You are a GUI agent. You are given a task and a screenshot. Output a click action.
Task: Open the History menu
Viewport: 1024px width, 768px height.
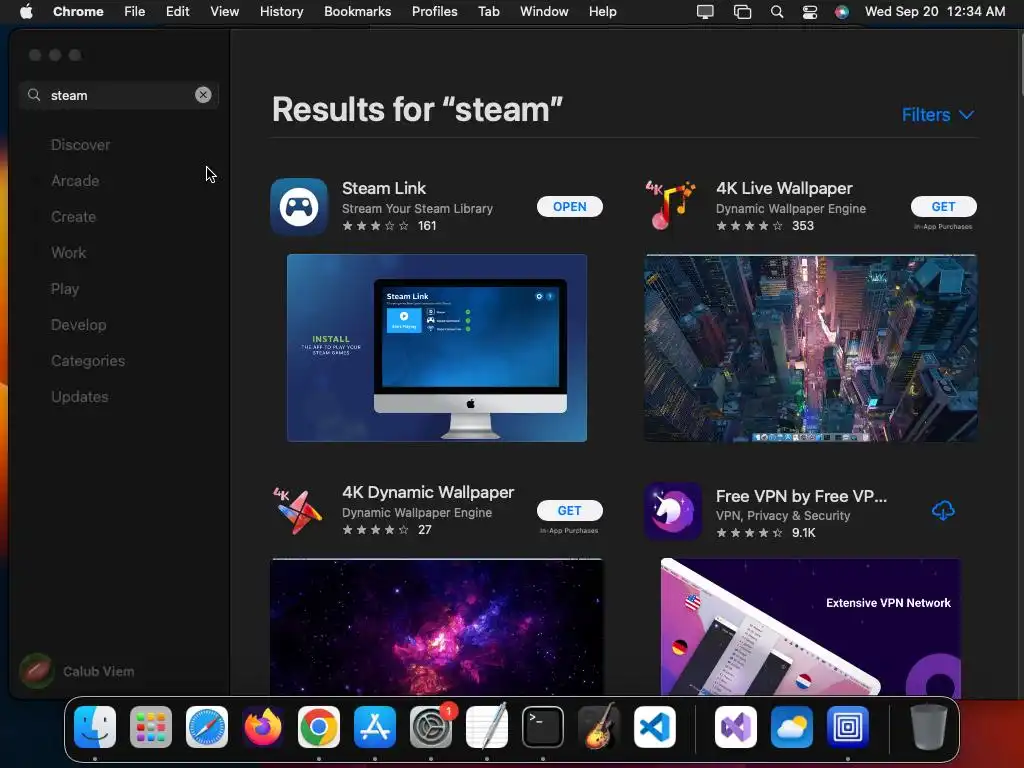pos(281,12)
